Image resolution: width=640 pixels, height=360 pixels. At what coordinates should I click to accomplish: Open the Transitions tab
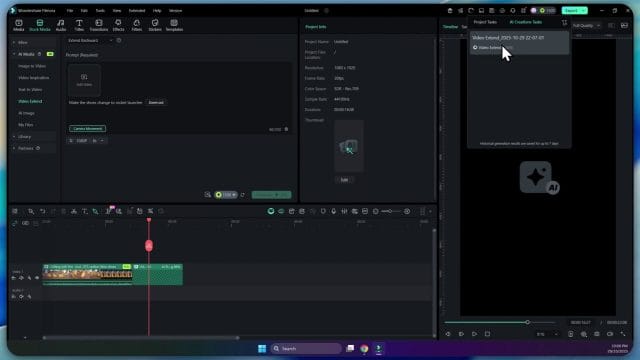(99, 25)
